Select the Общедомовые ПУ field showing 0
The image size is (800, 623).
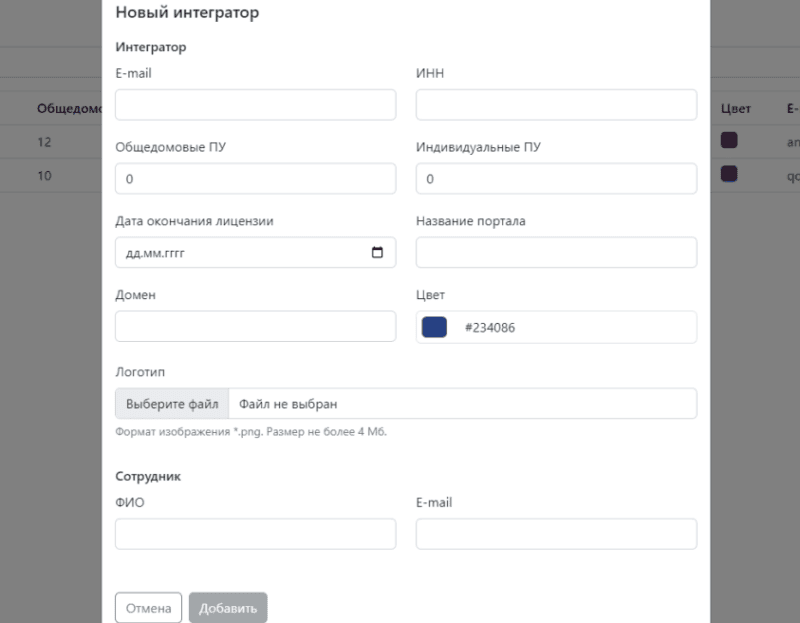pyautogui.click(x=255, y=178)
